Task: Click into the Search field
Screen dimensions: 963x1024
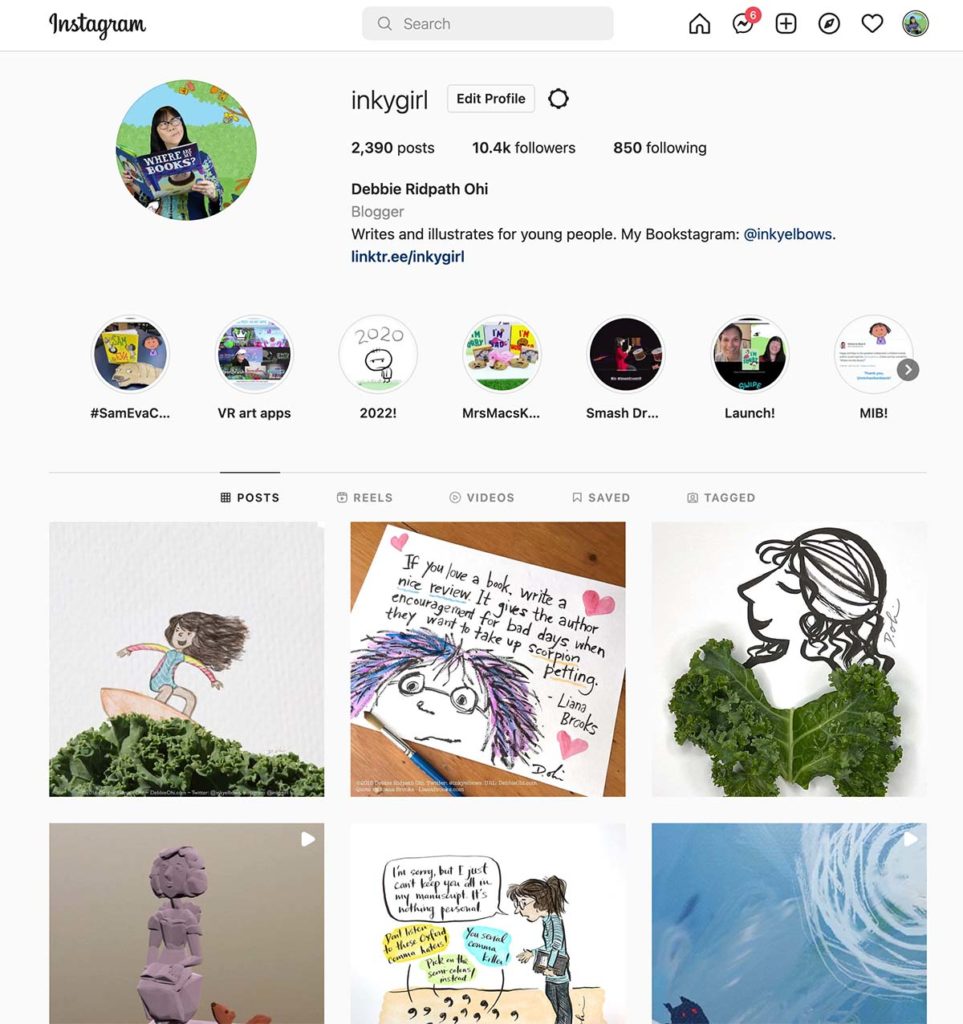Action: (488, 24)
